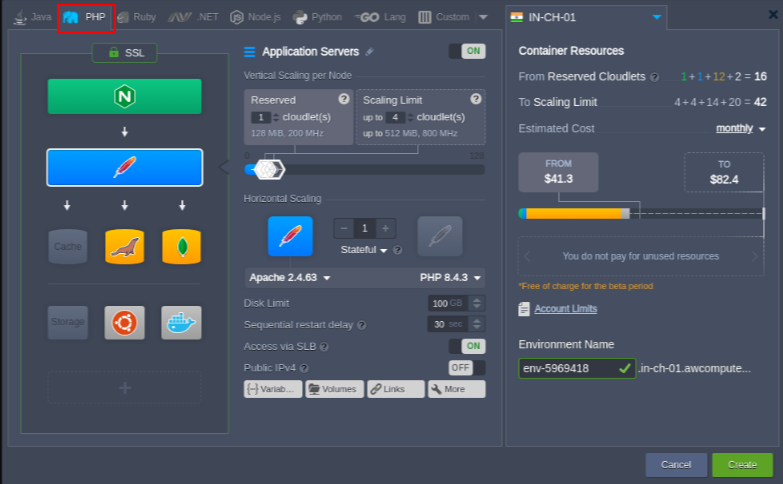
Task: Click the Environment Name input field
Action: (567, 368)
